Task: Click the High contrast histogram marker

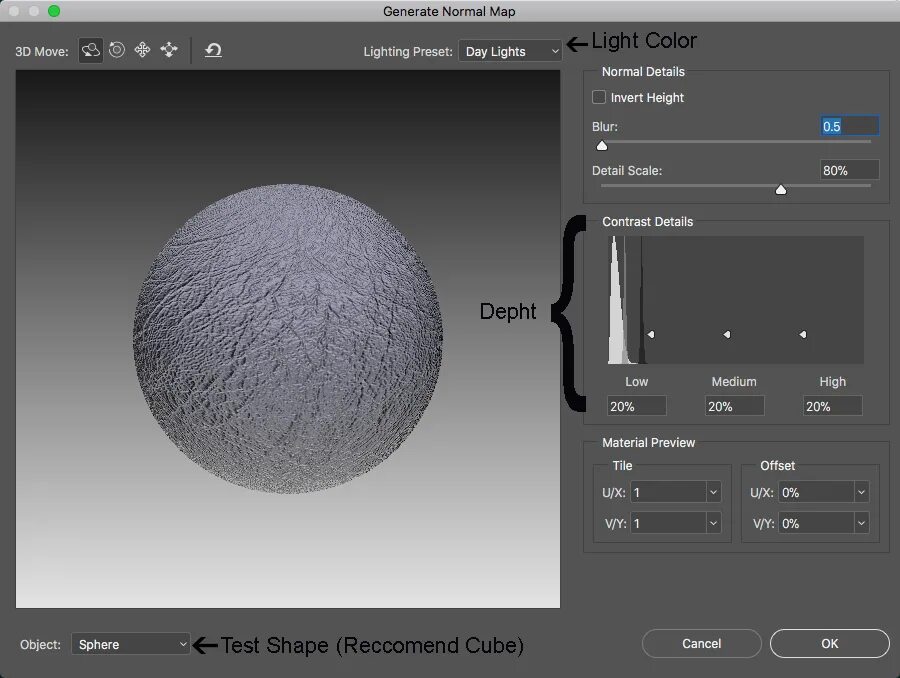Action: click(x=803, y=334)
